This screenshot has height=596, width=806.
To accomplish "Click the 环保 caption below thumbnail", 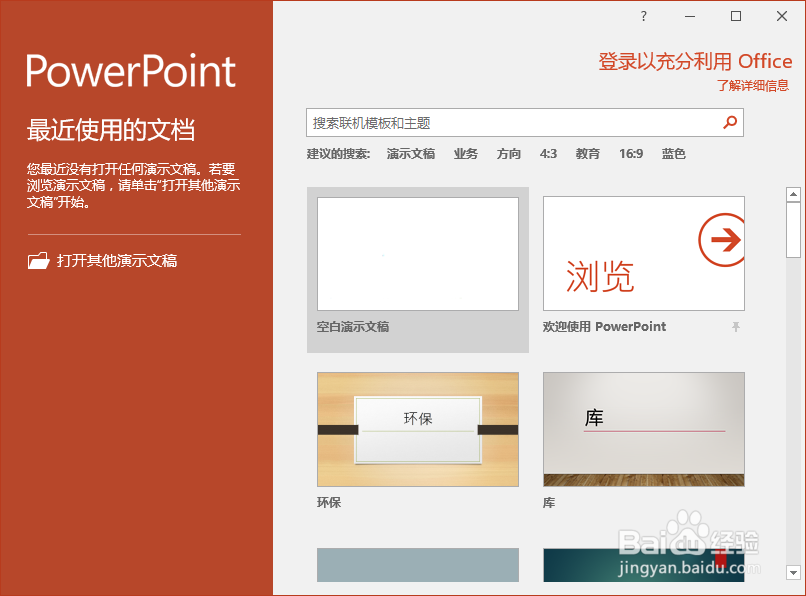I will [x=329, y=502].
